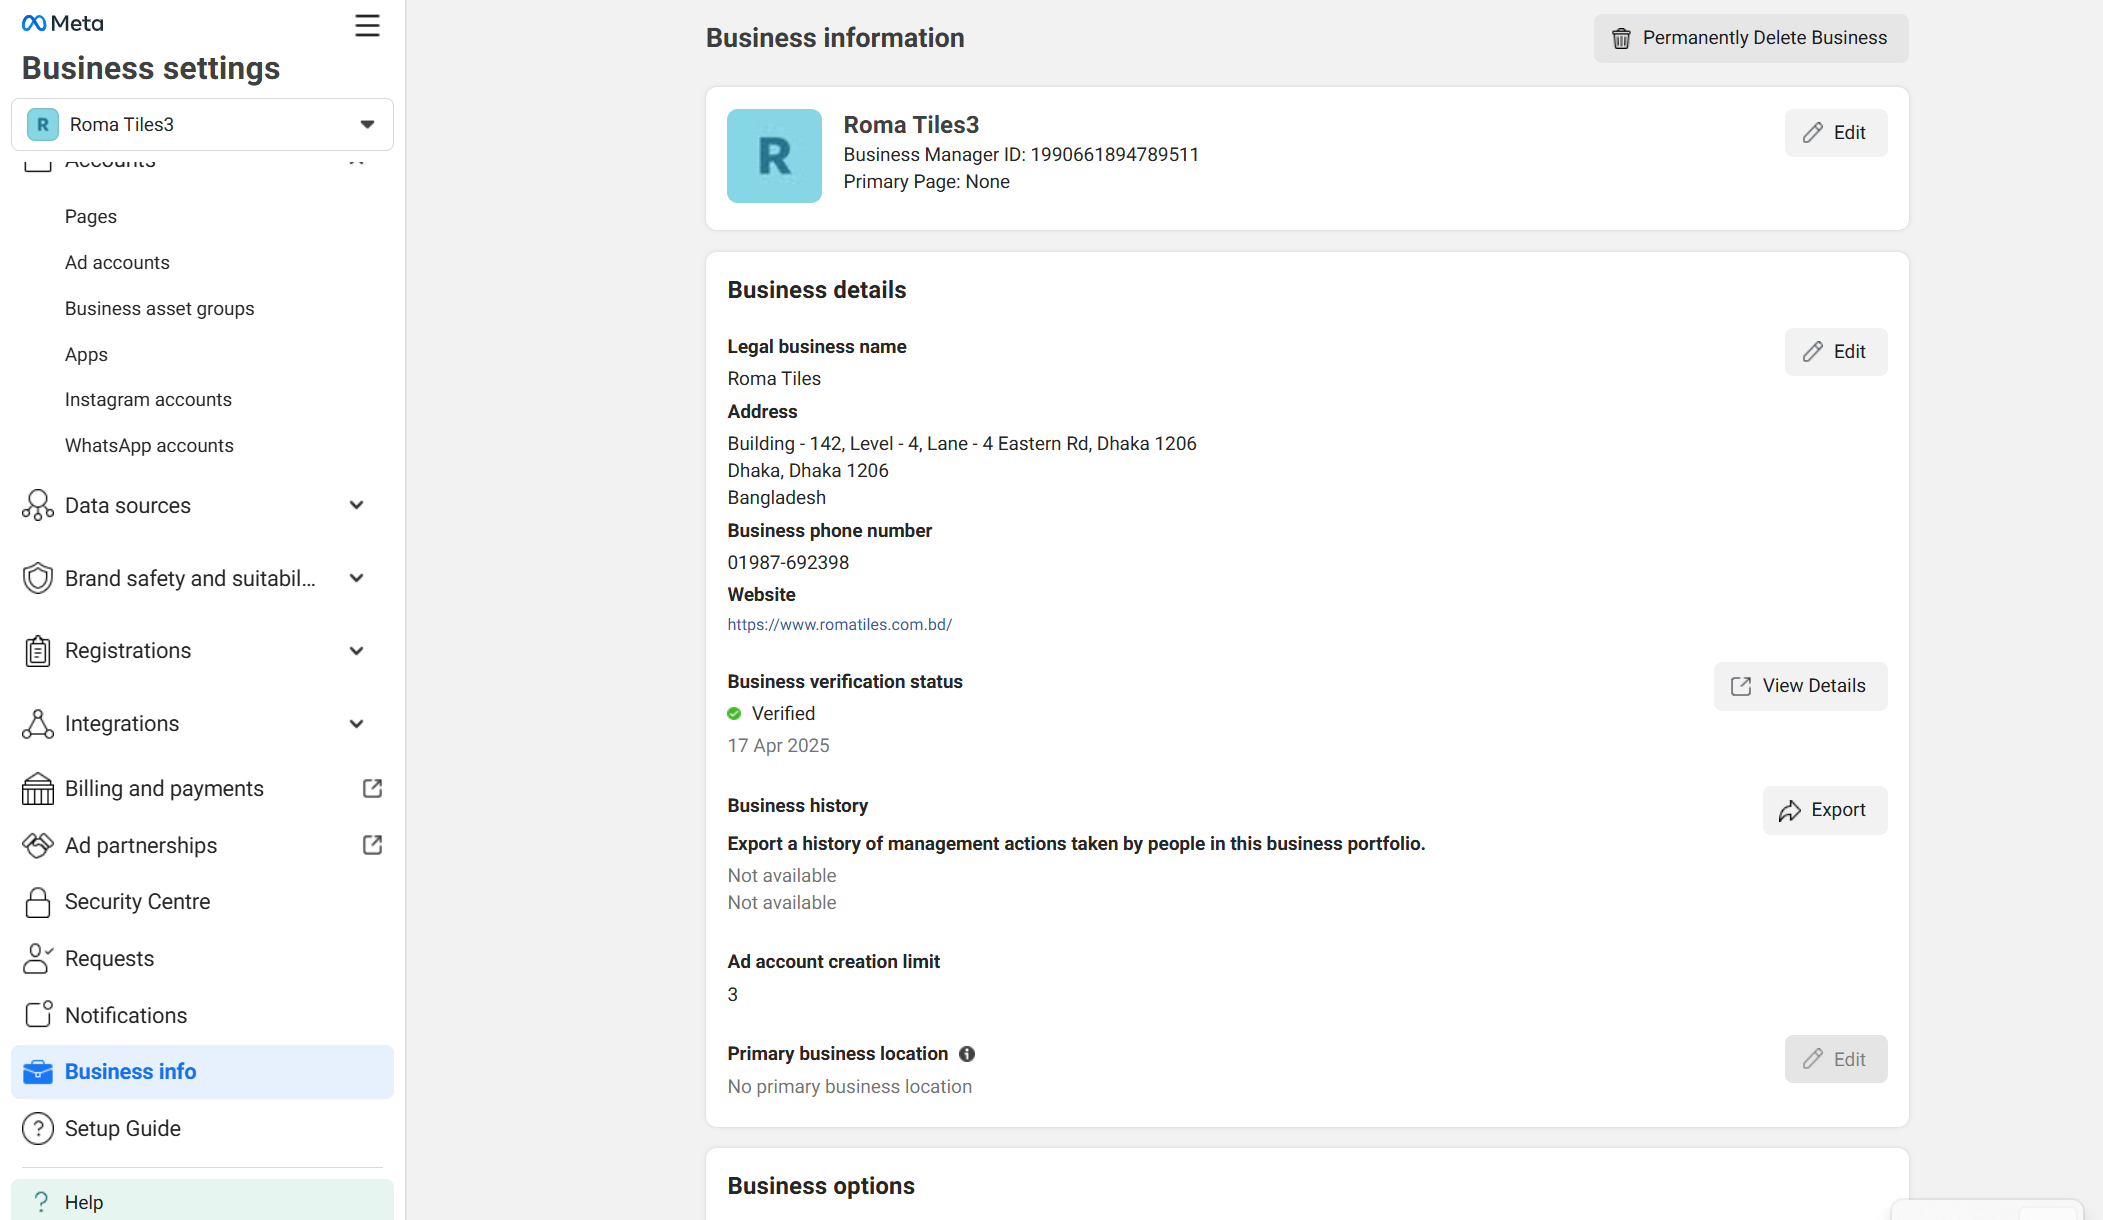
Task: Open Ad accounts in the sidebar
Action: point(117,262)
